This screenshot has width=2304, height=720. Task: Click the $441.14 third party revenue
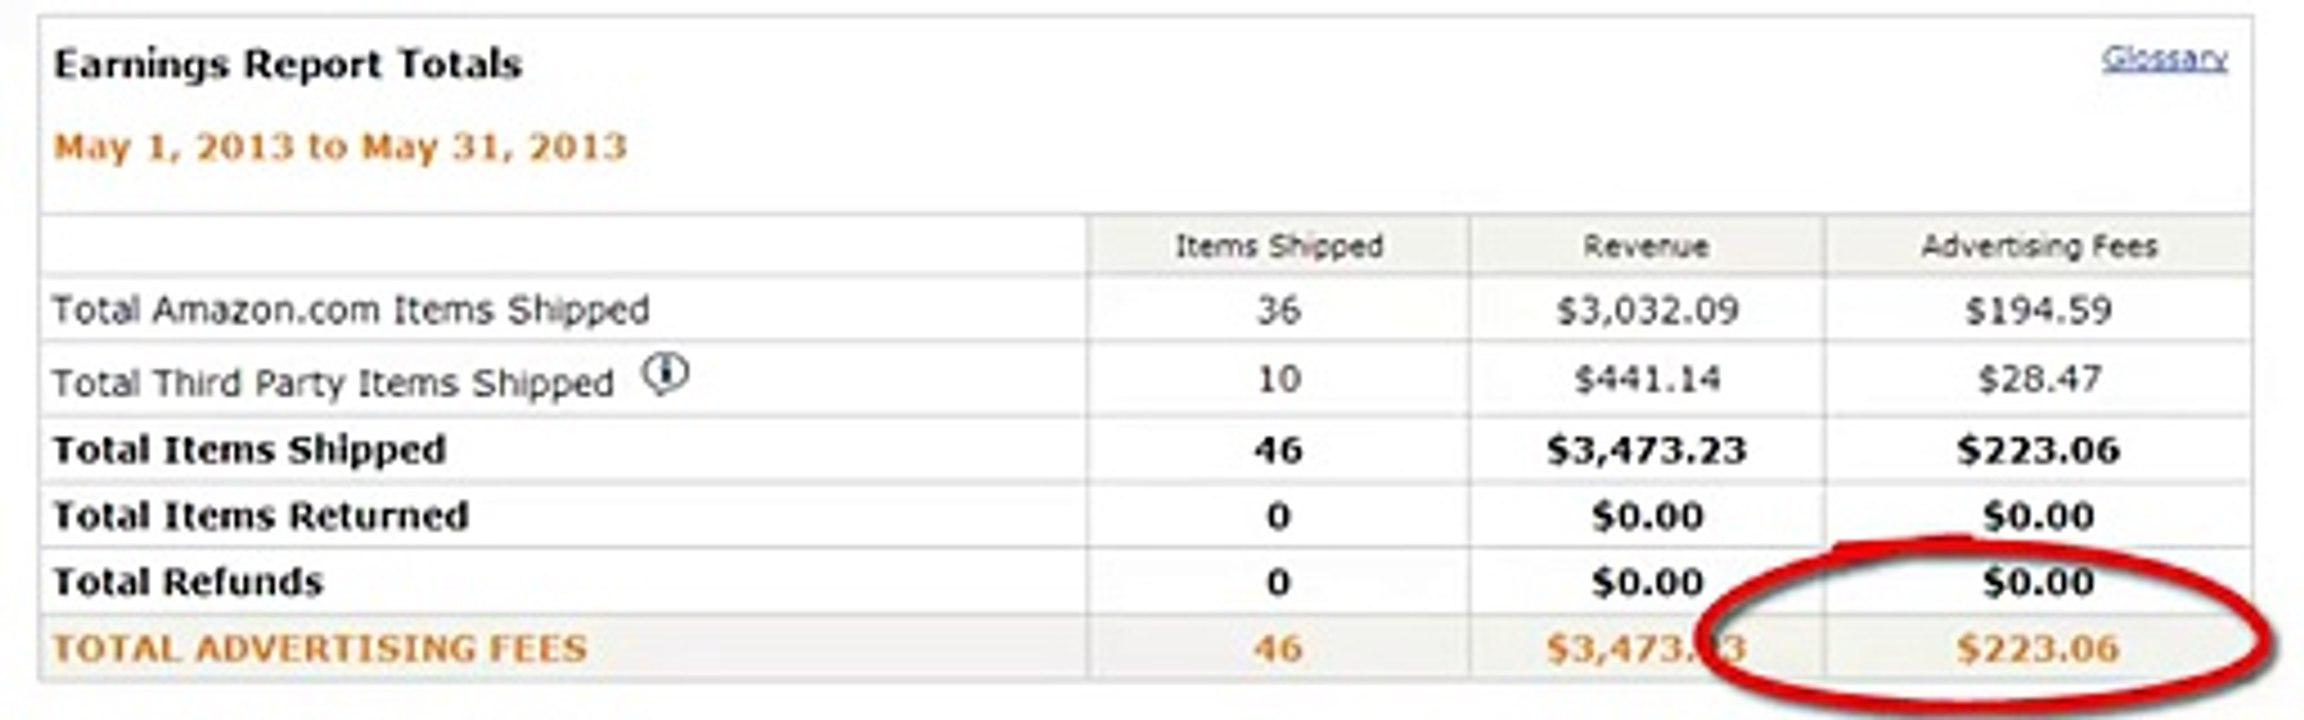[1647, 379]
